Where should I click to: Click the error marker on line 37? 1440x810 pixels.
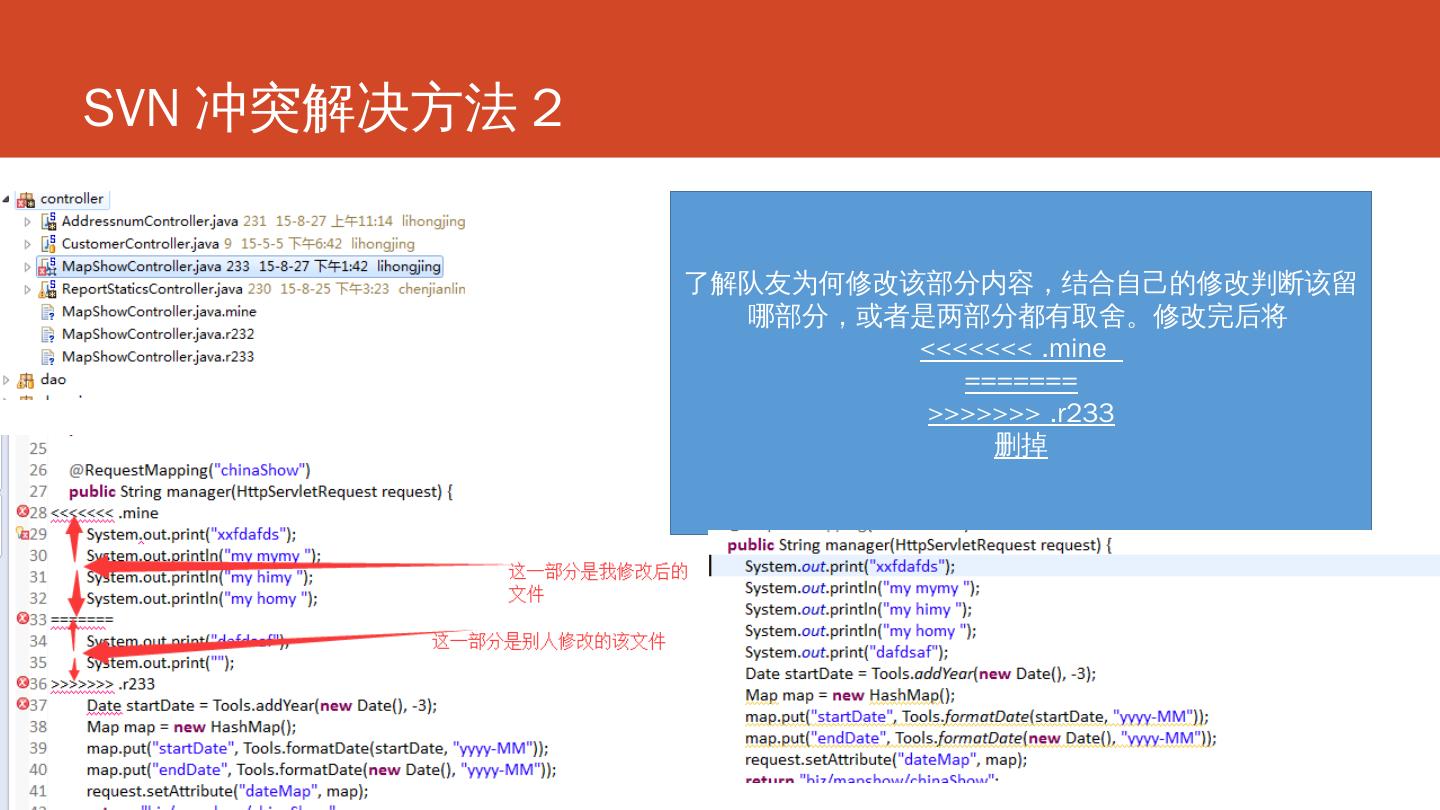(22, 704)
